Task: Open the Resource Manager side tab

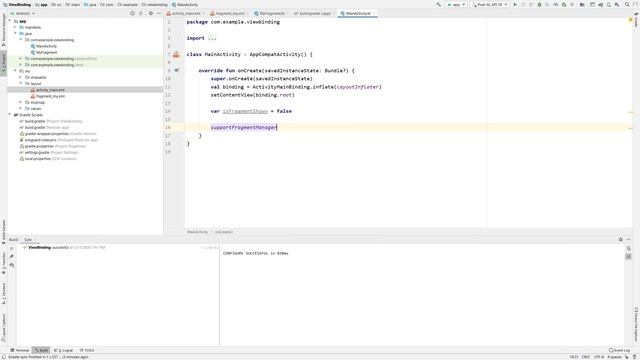Action: click(x=4, y=31)
